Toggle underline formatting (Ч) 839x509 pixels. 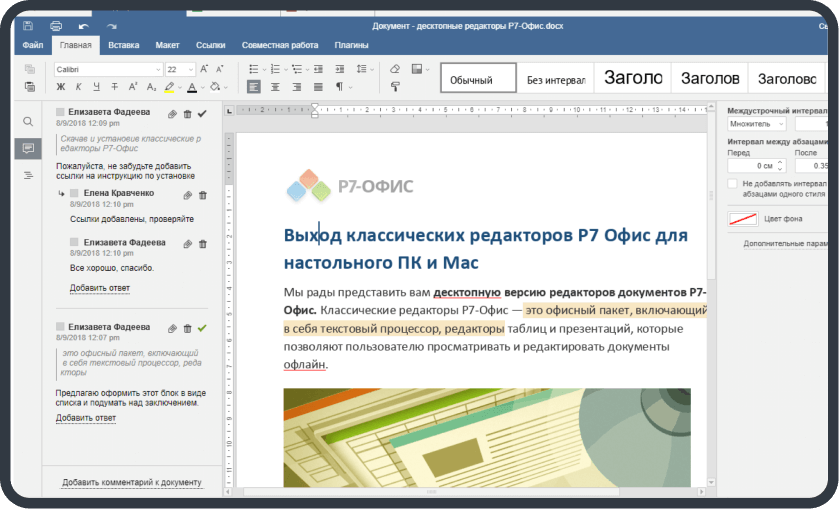96,87
